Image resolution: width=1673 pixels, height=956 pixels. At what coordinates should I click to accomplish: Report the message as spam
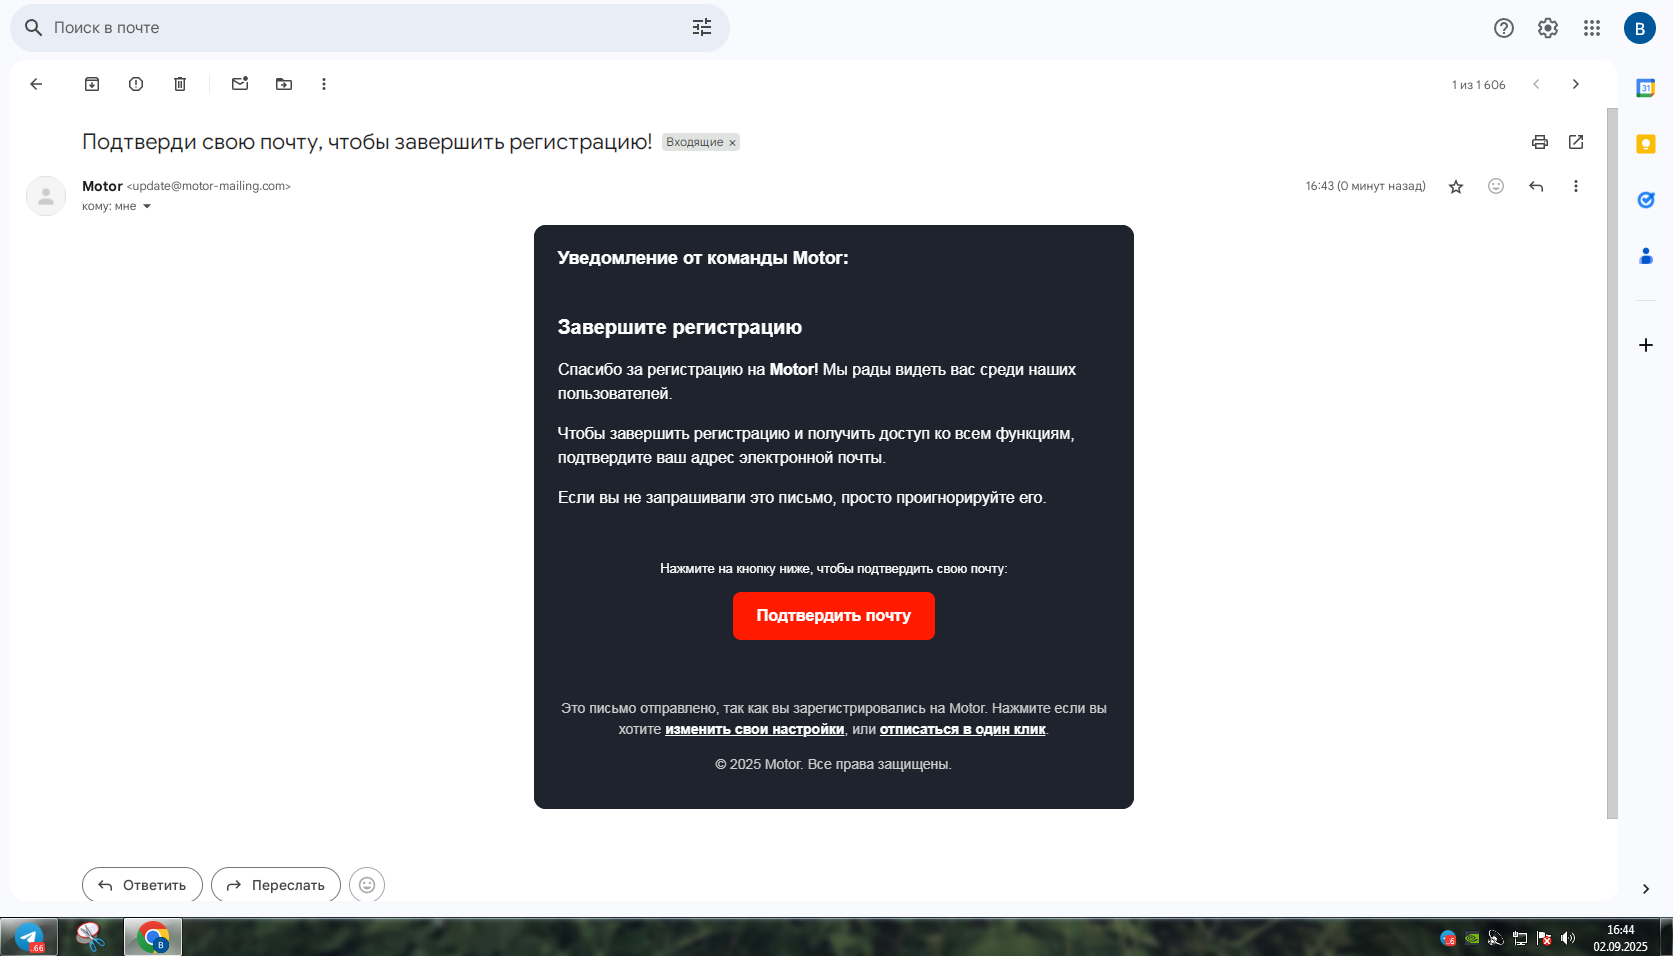point(136,84)
